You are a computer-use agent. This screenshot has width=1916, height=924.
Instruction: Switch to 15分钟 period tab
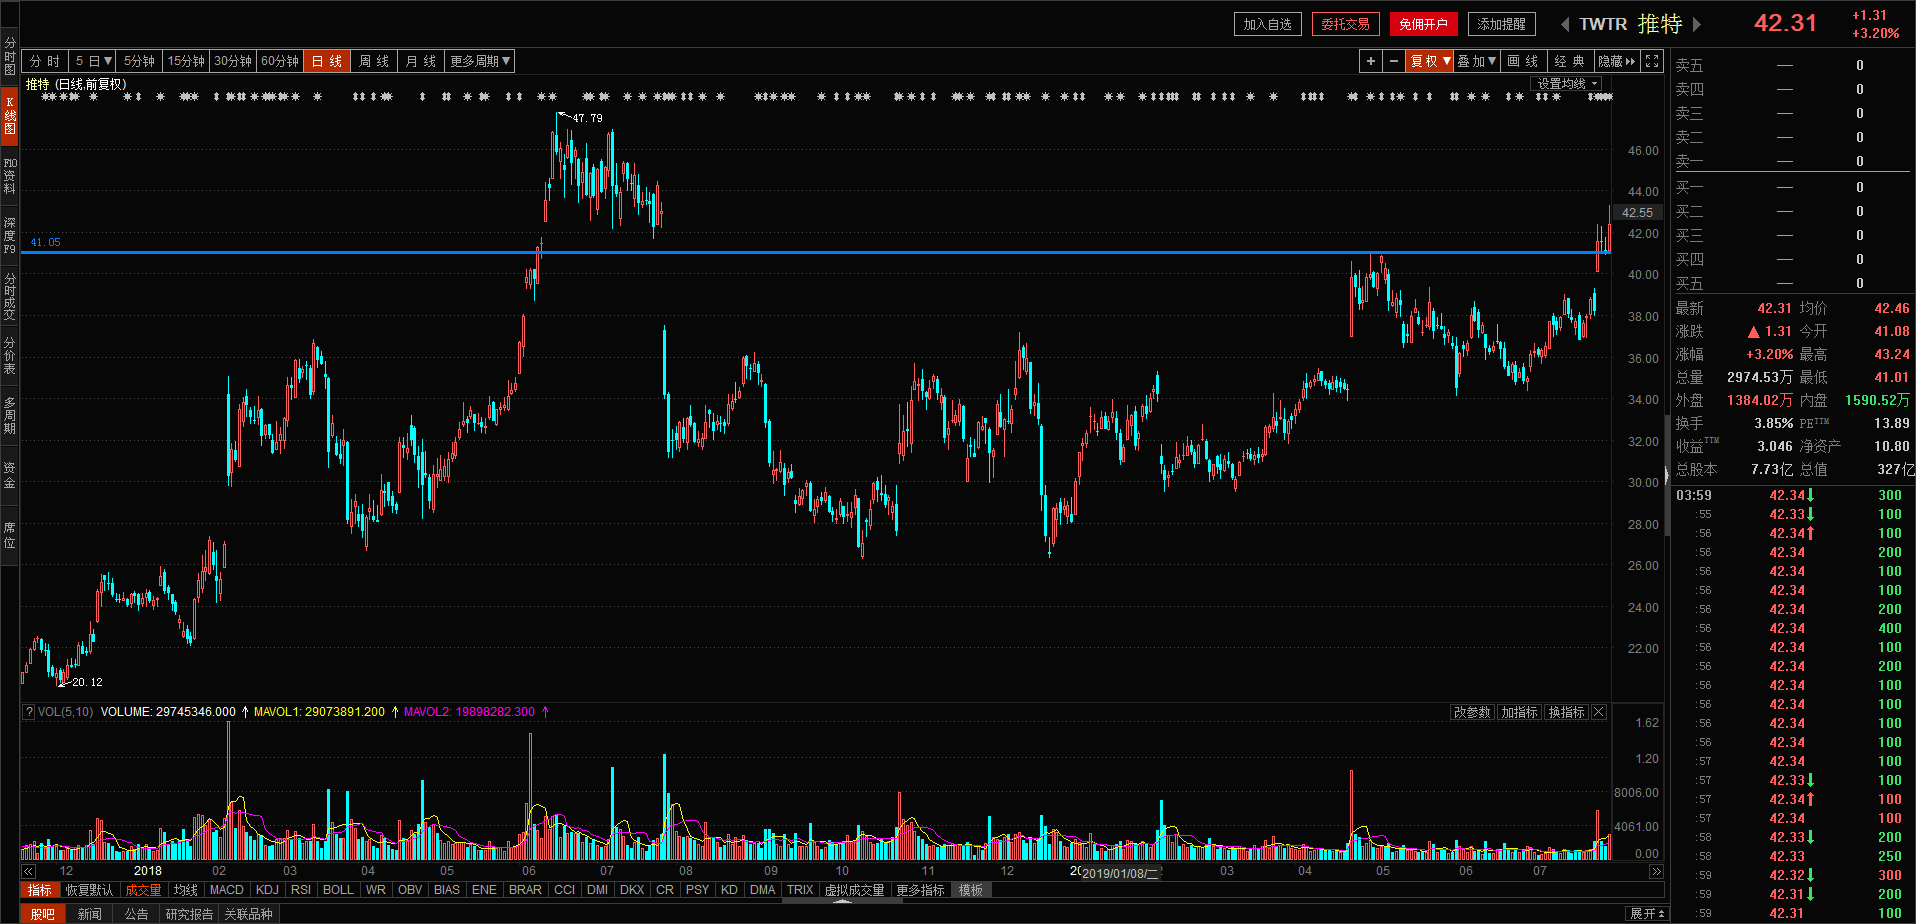point(186,61)
